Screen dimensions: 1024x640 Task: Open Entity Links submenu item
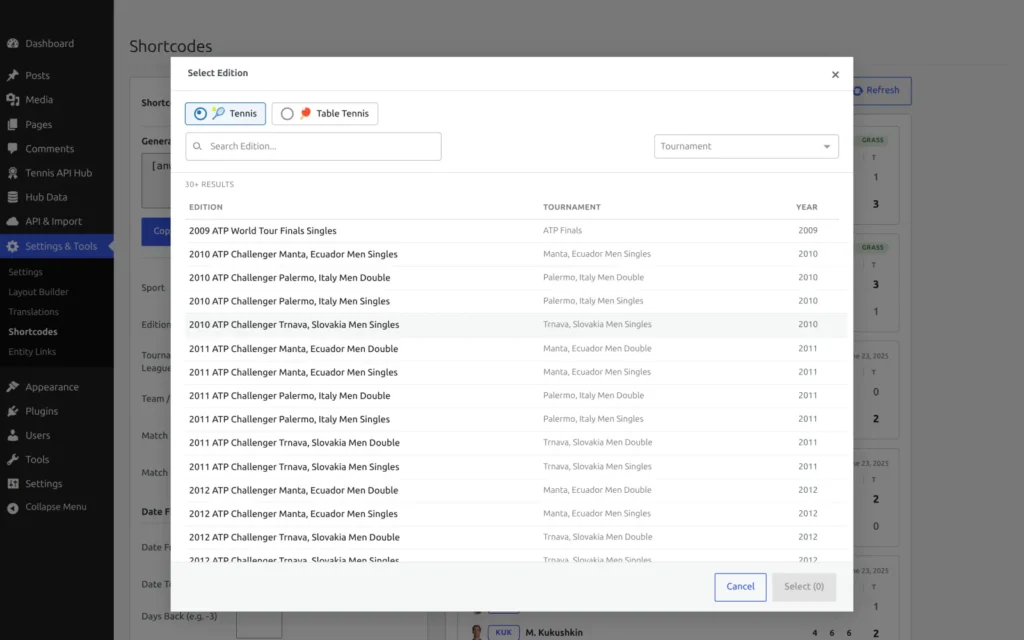point(32,351)
